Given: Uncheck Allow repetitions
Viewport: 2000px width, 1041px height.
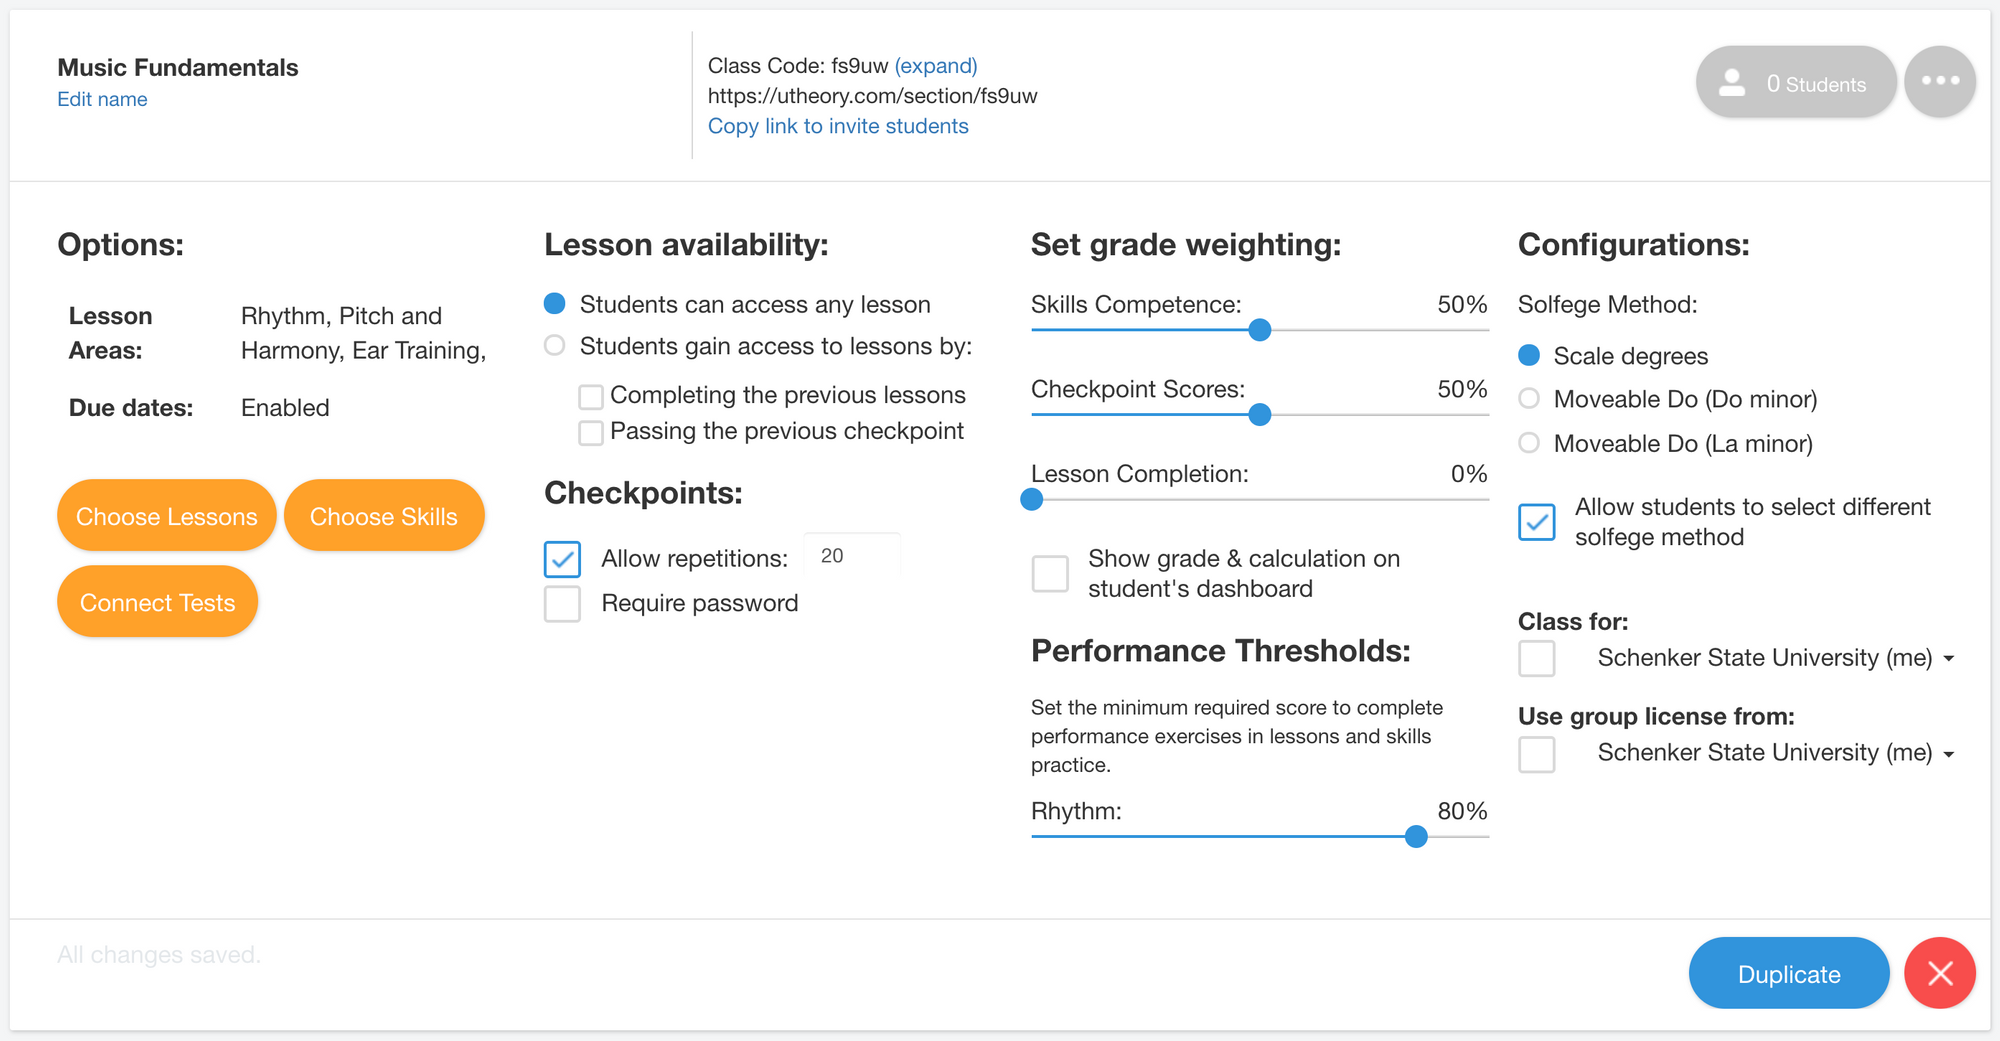Looking at the screenshot, I should click(563, 559).
